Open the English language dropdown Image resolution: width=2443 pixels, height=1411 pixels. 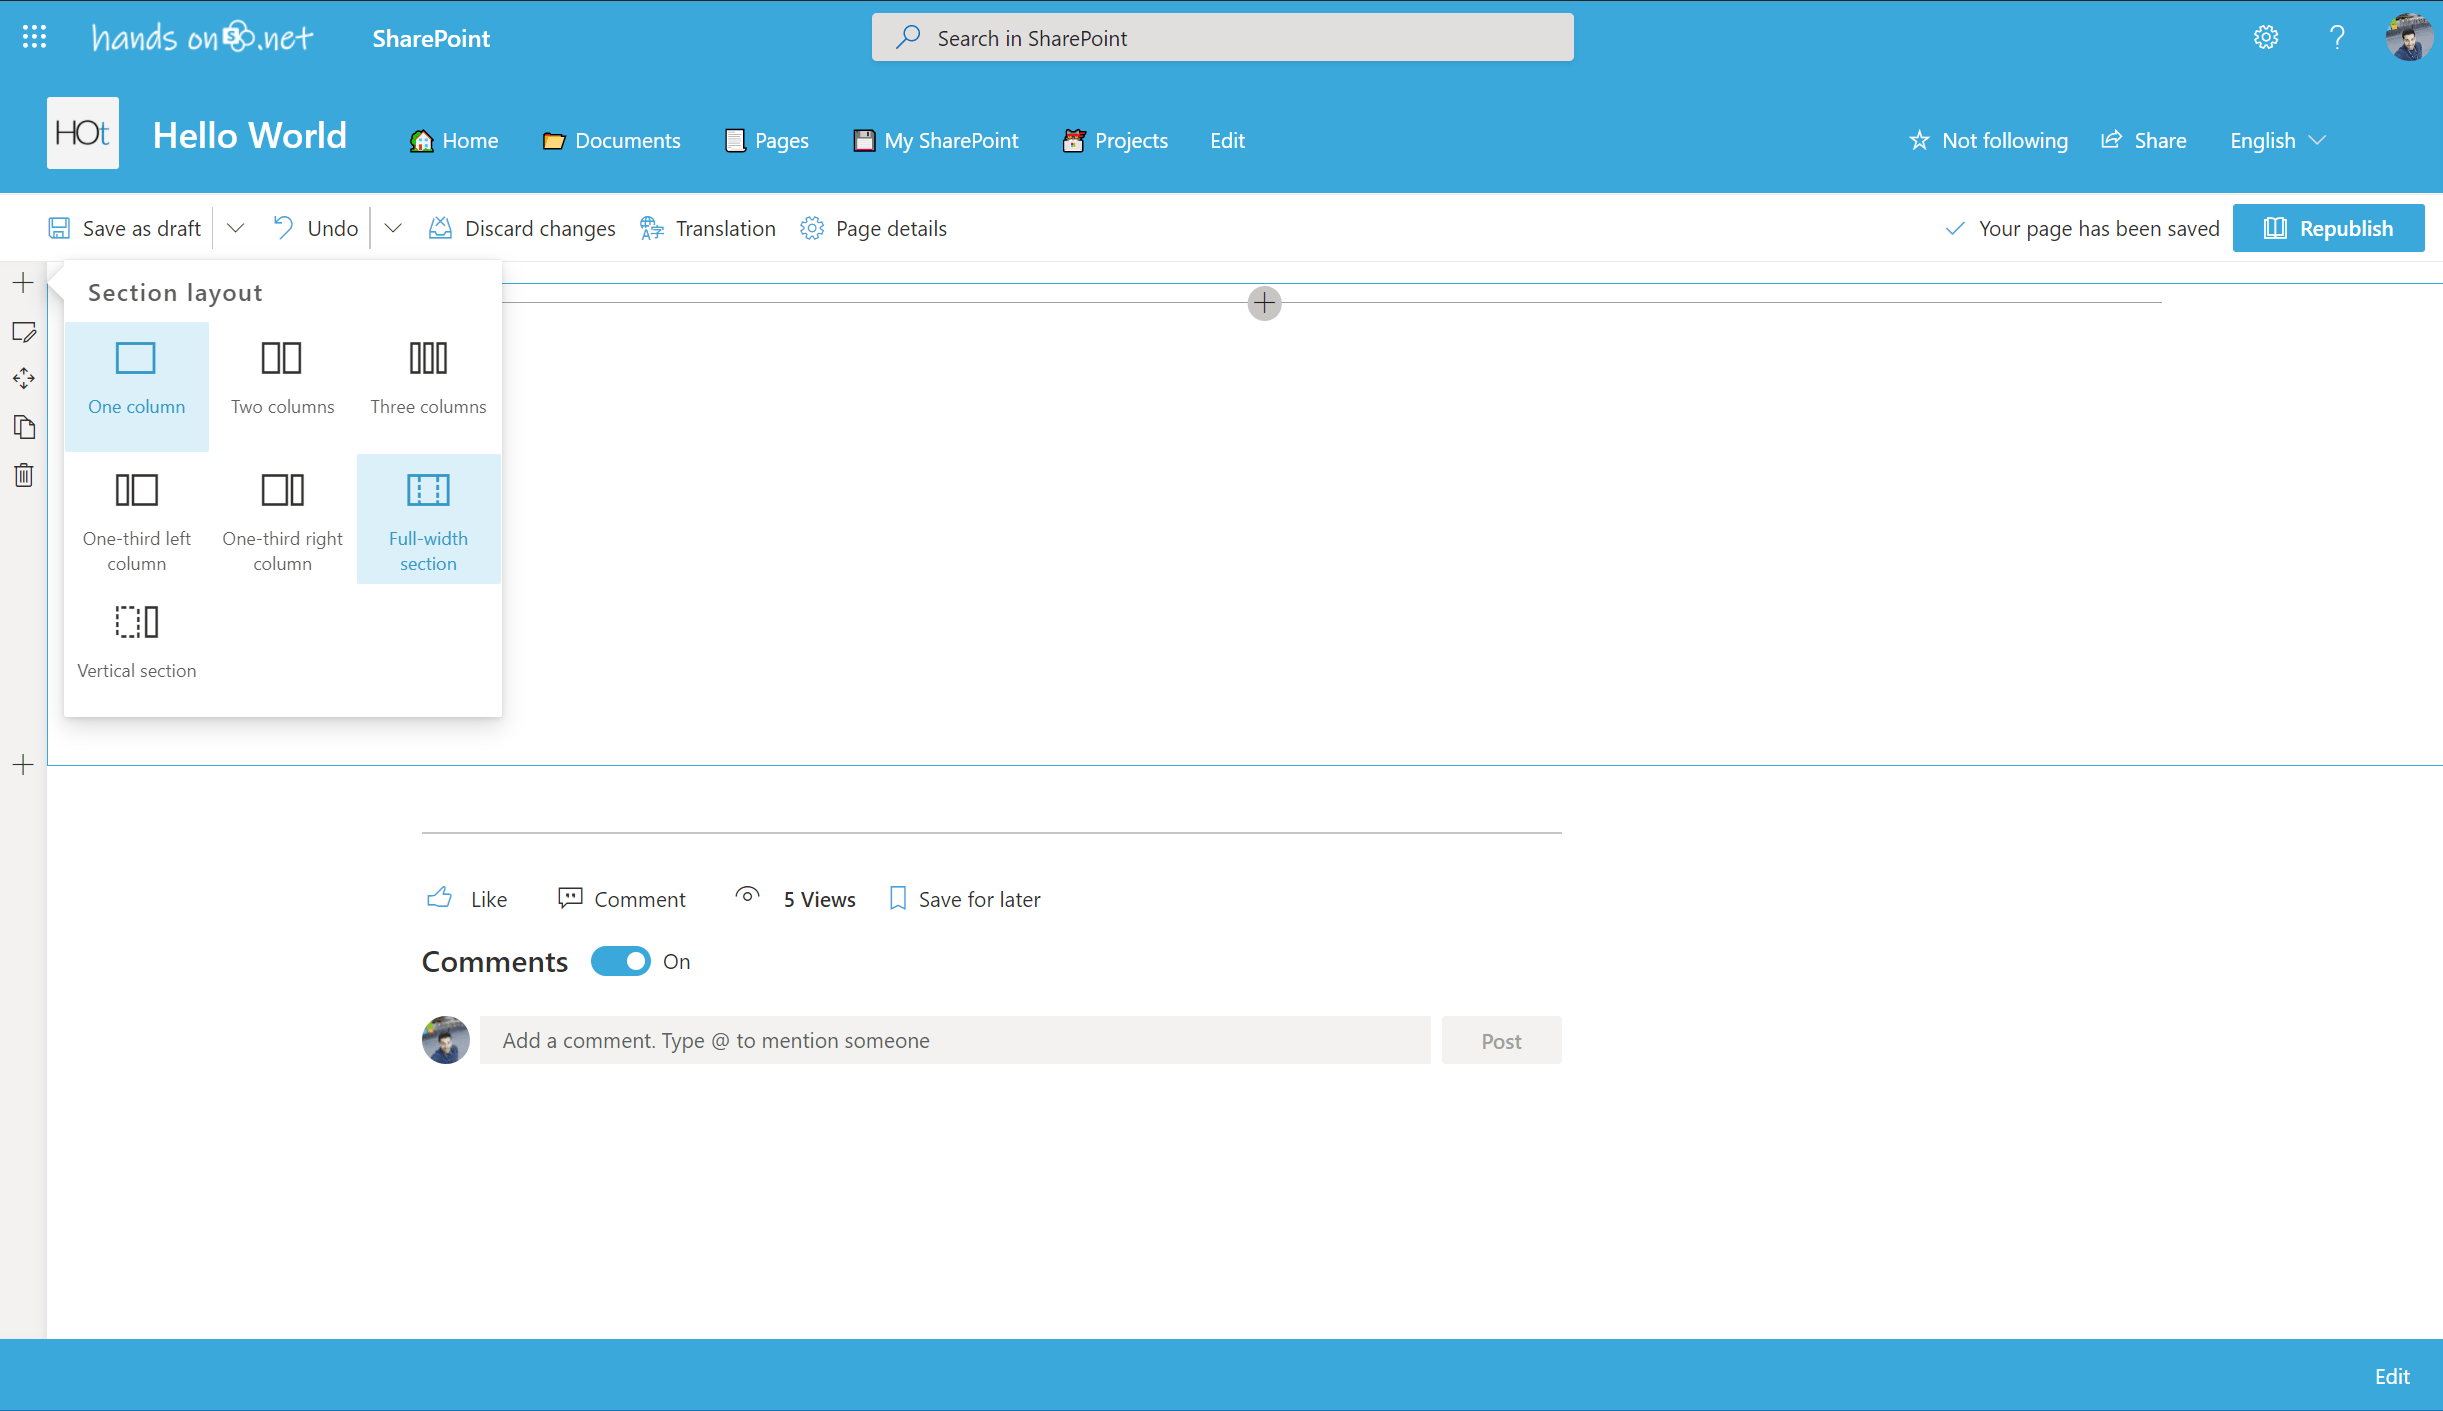coord(2277,140)
